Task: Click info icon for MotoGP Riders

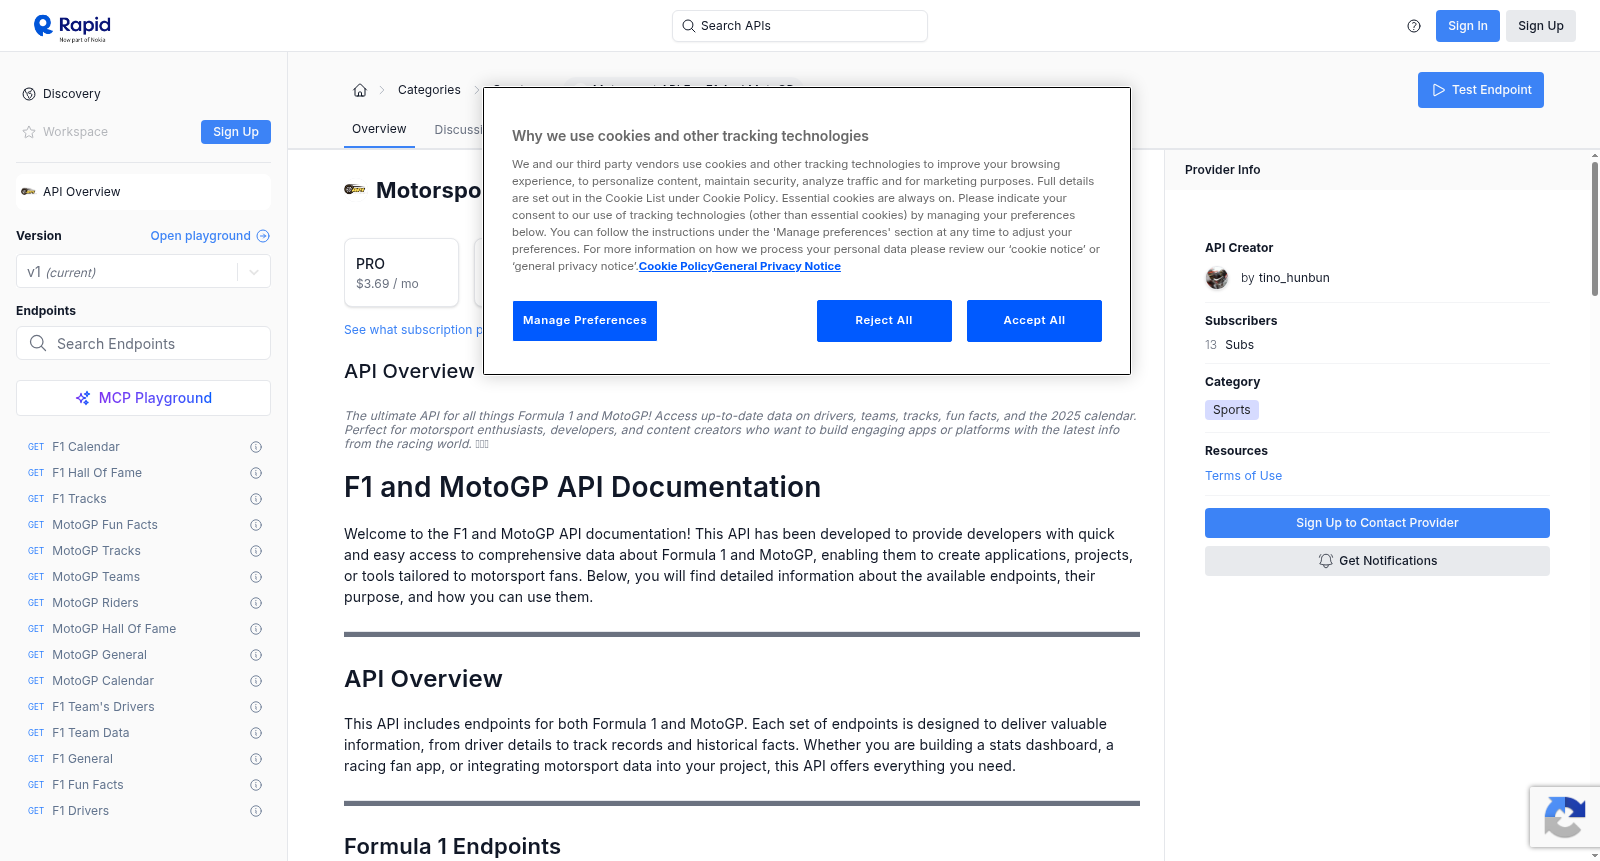Action: (x=256, y=603)
